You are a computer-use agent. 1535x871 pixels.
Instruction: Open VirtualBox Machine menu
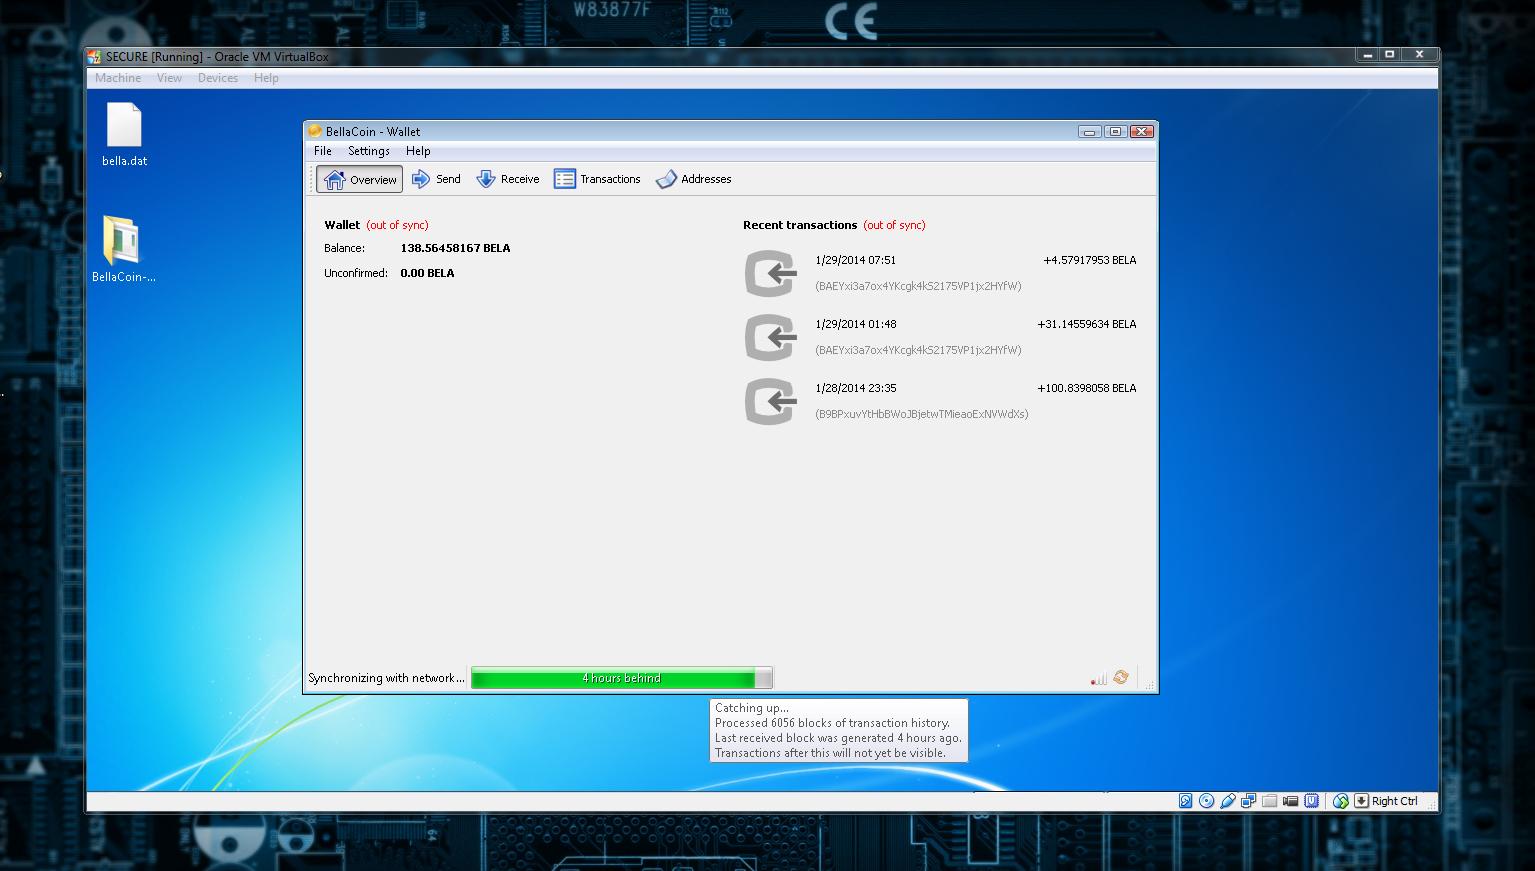pos(118,78)
